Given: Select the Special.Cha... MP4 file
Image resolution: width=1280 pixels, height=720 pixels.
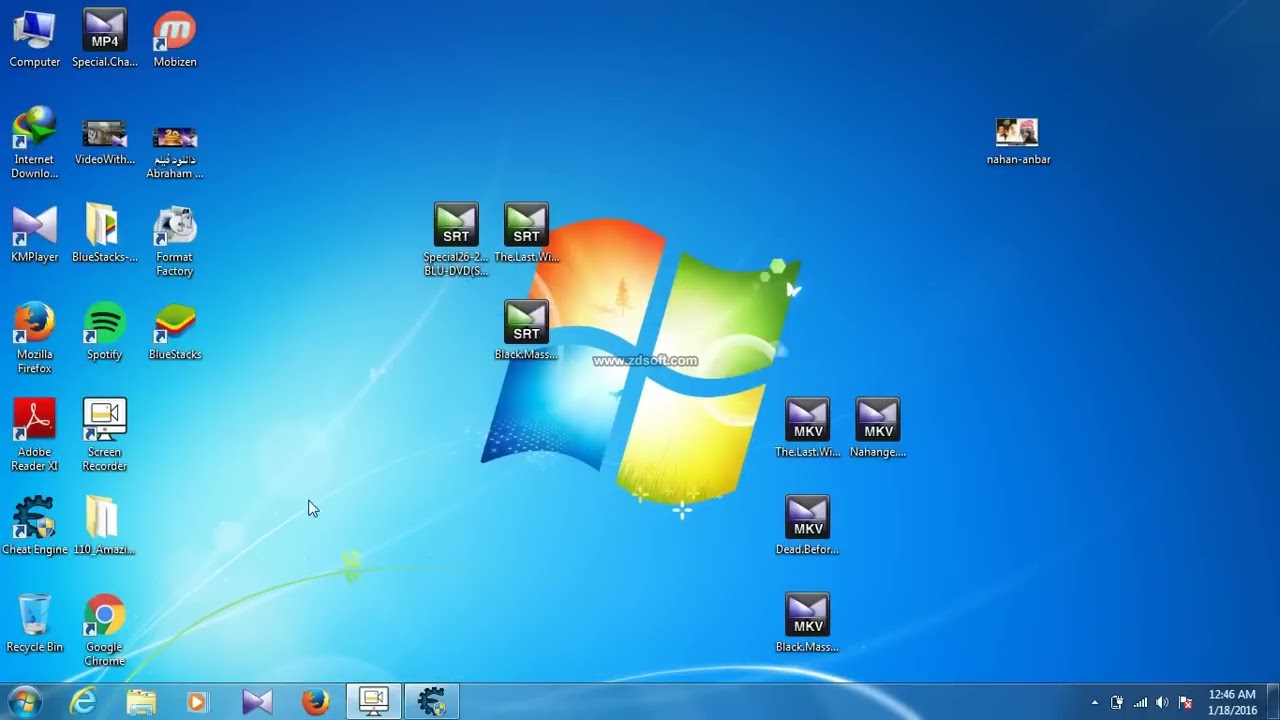Looking at the screenshot, I should 105,39.
